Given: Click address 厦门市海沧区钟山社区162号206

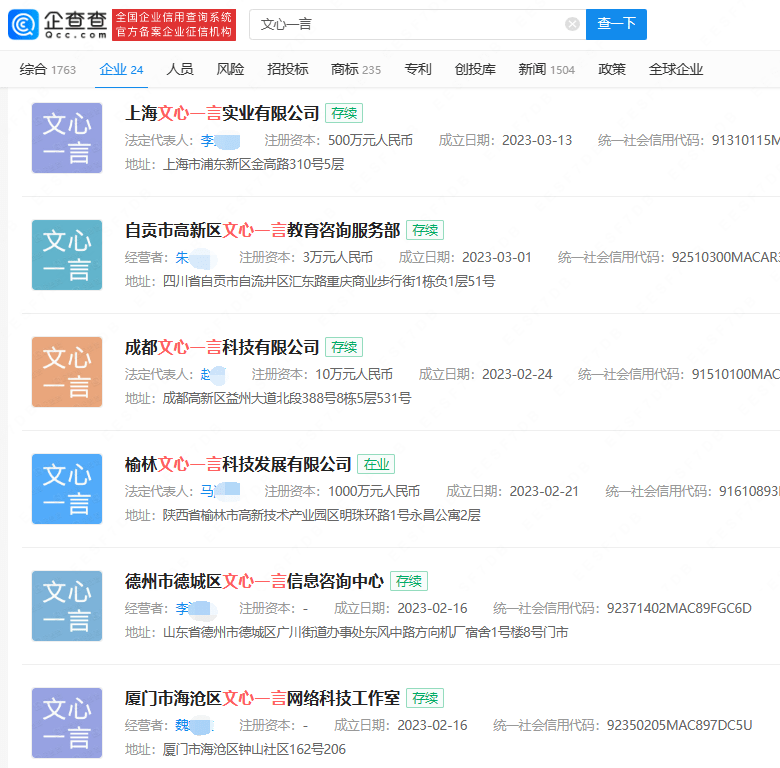Looking at the screenshot, I should (x=254, y=749).
